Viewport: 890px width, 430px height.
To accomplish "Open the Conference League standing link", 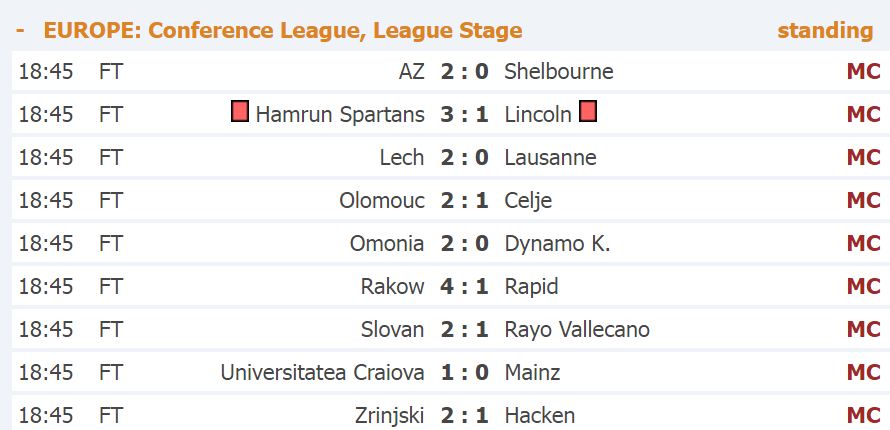I will click(x=825, y=31).
